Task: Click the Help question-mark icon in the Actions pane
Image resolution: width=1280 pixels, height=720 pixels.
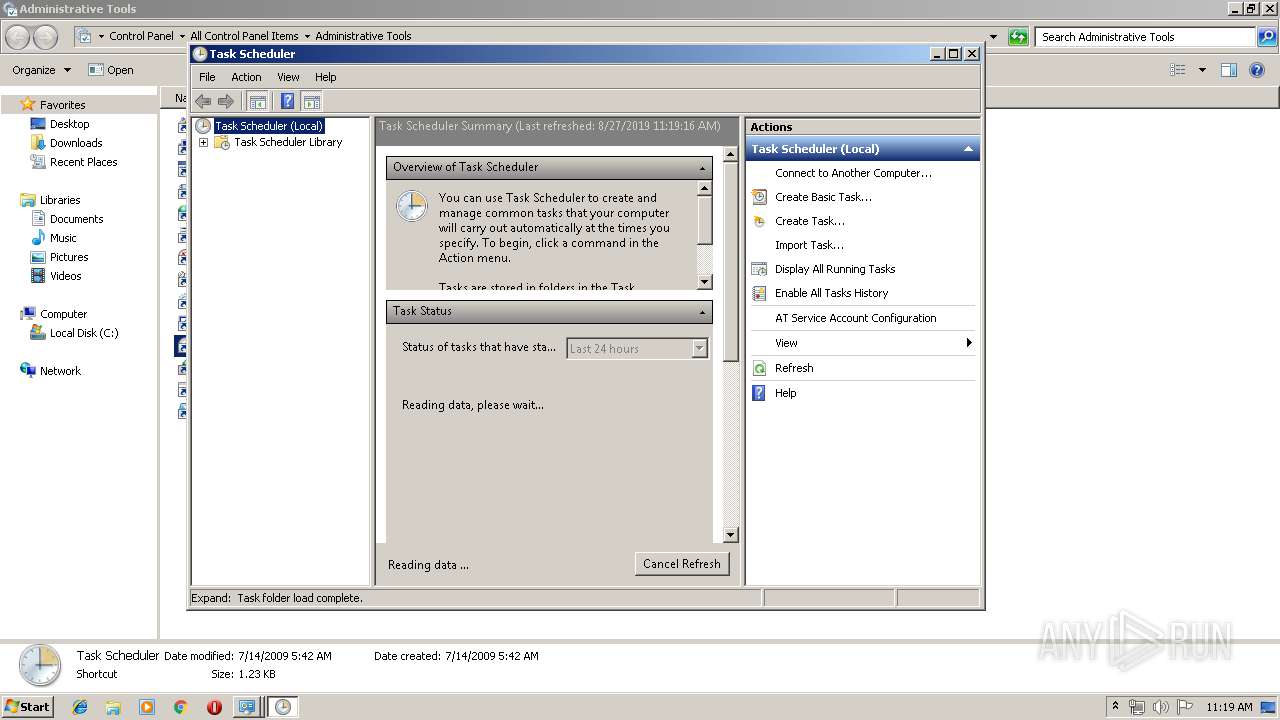Action: (760, 393)
